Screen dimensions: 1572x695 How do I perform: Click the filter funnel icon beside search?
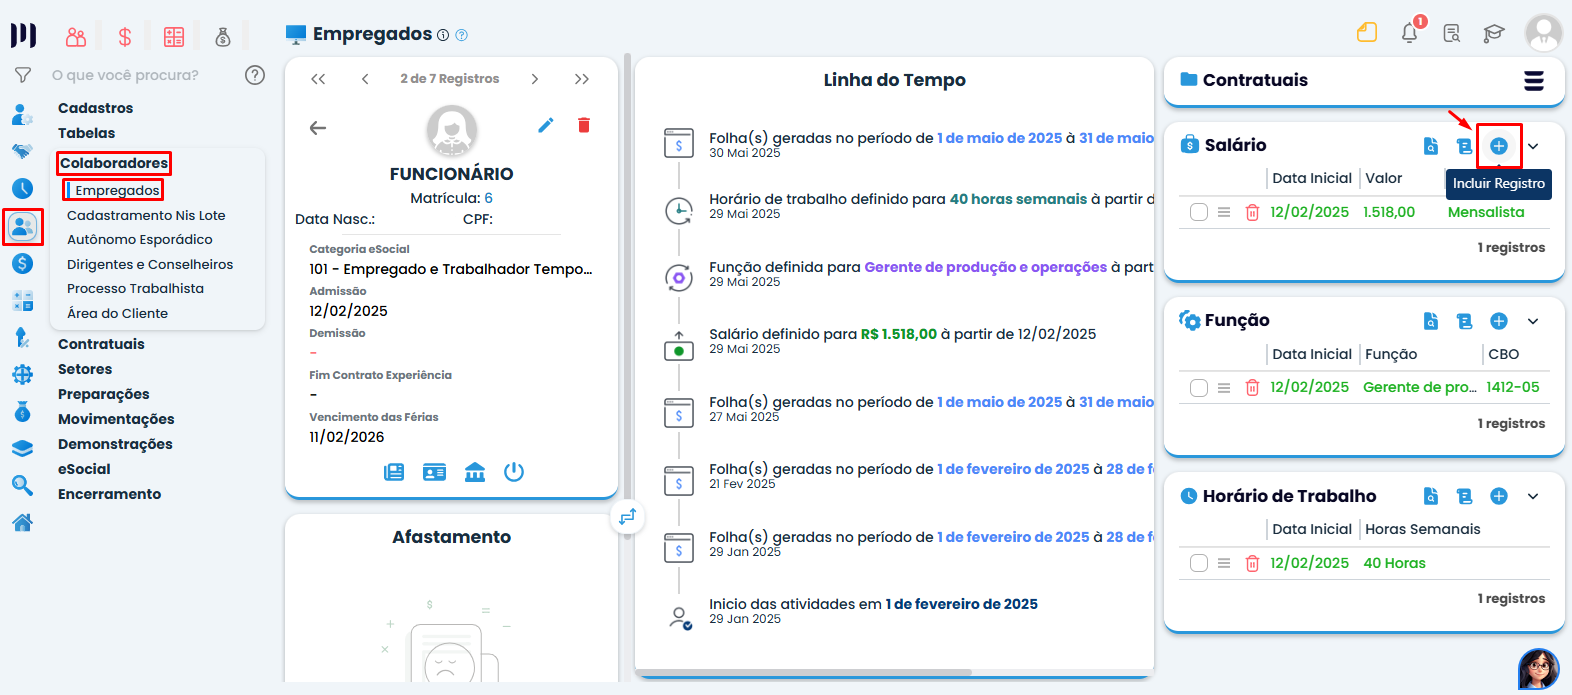[23, 75]
